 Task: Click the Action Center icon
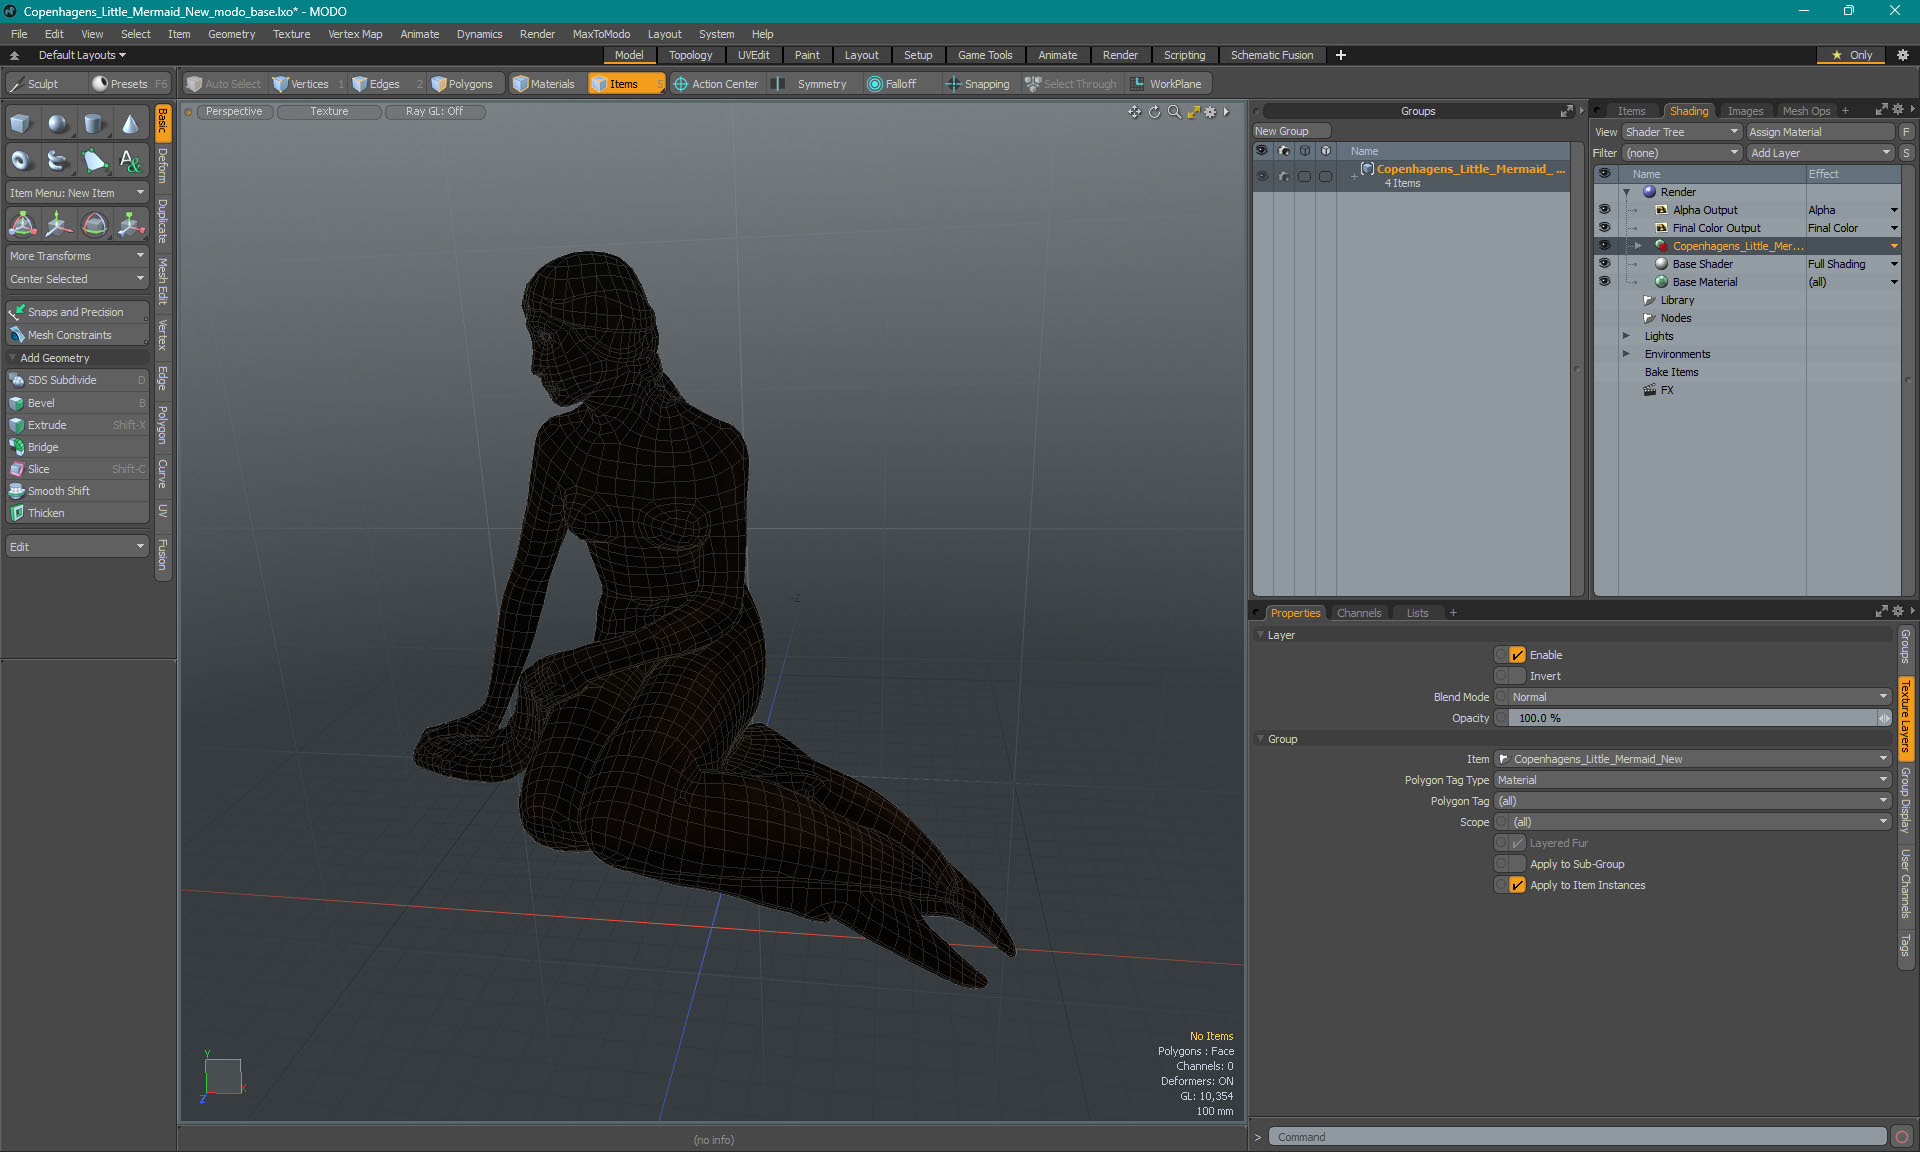tap(681, 84)
